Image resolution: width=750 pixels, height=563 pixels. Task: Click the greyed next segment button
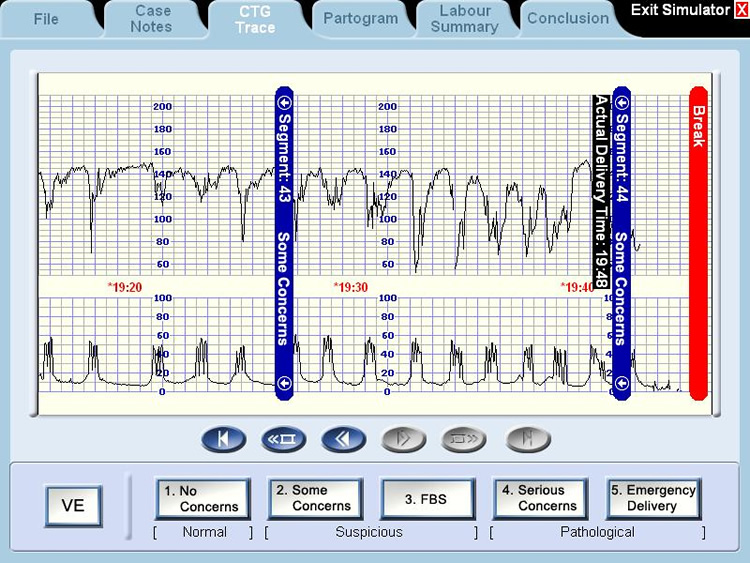point(464,439)
